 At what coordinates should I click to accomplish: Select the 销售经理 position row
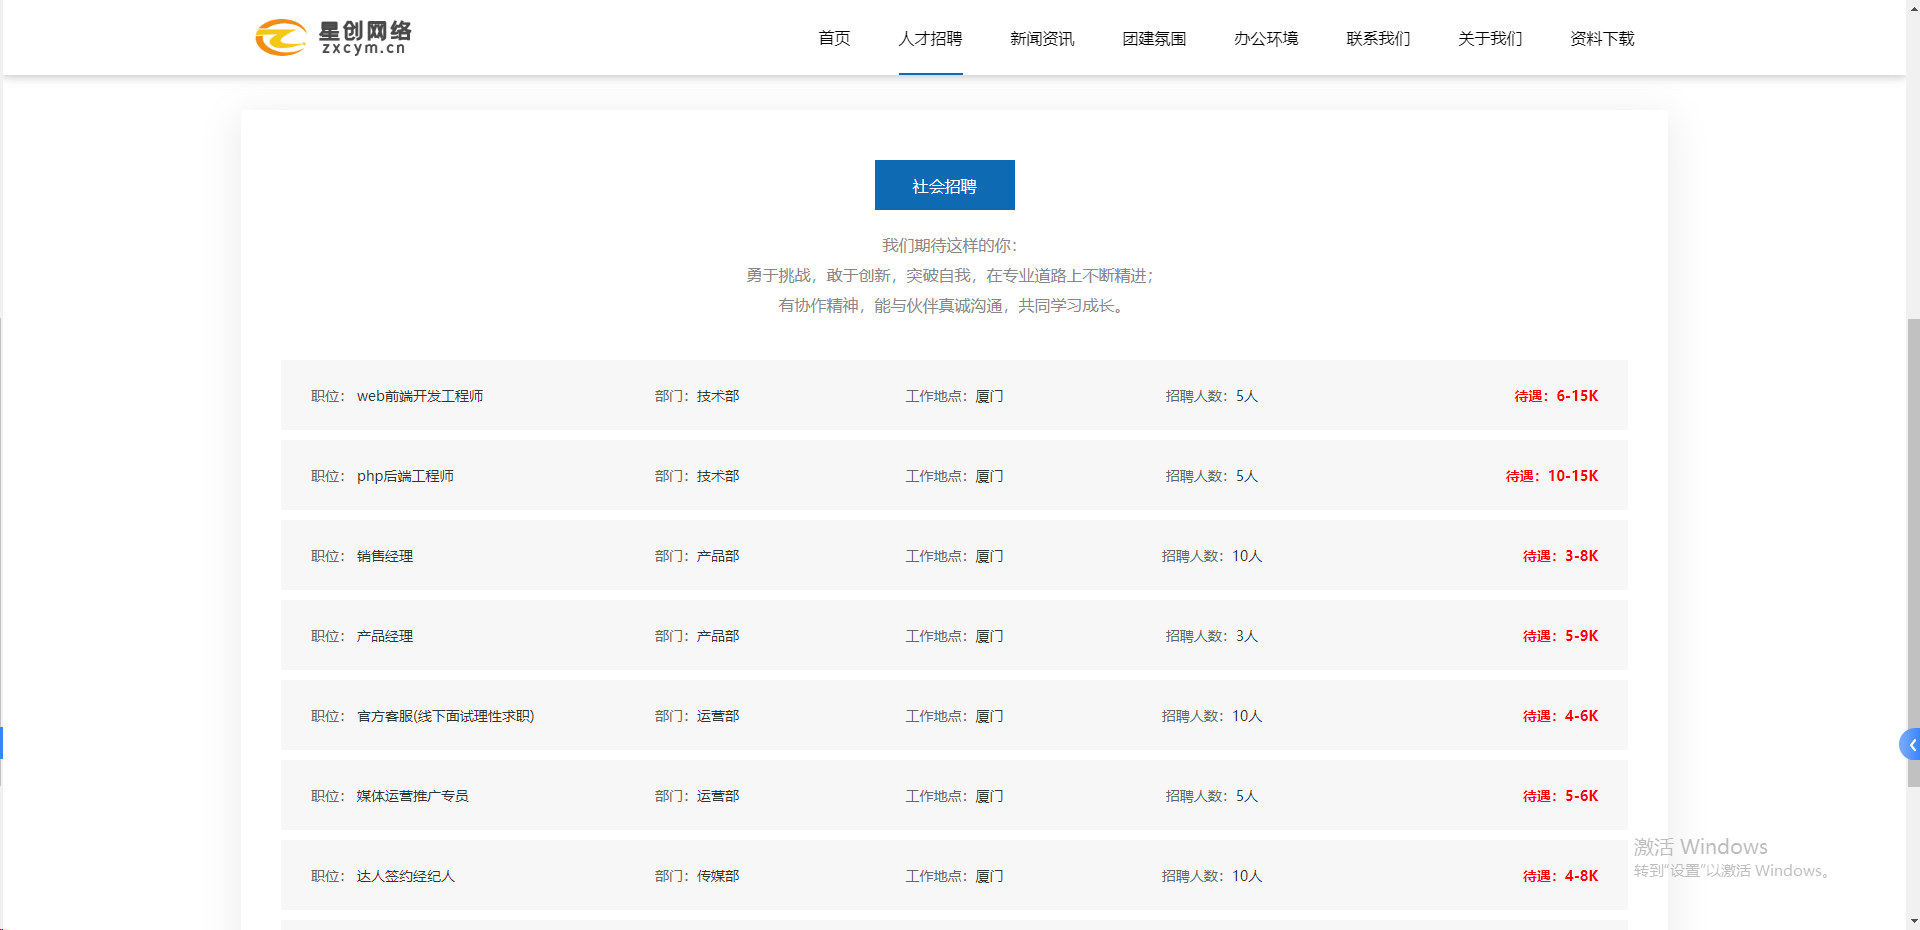point(385,556)
